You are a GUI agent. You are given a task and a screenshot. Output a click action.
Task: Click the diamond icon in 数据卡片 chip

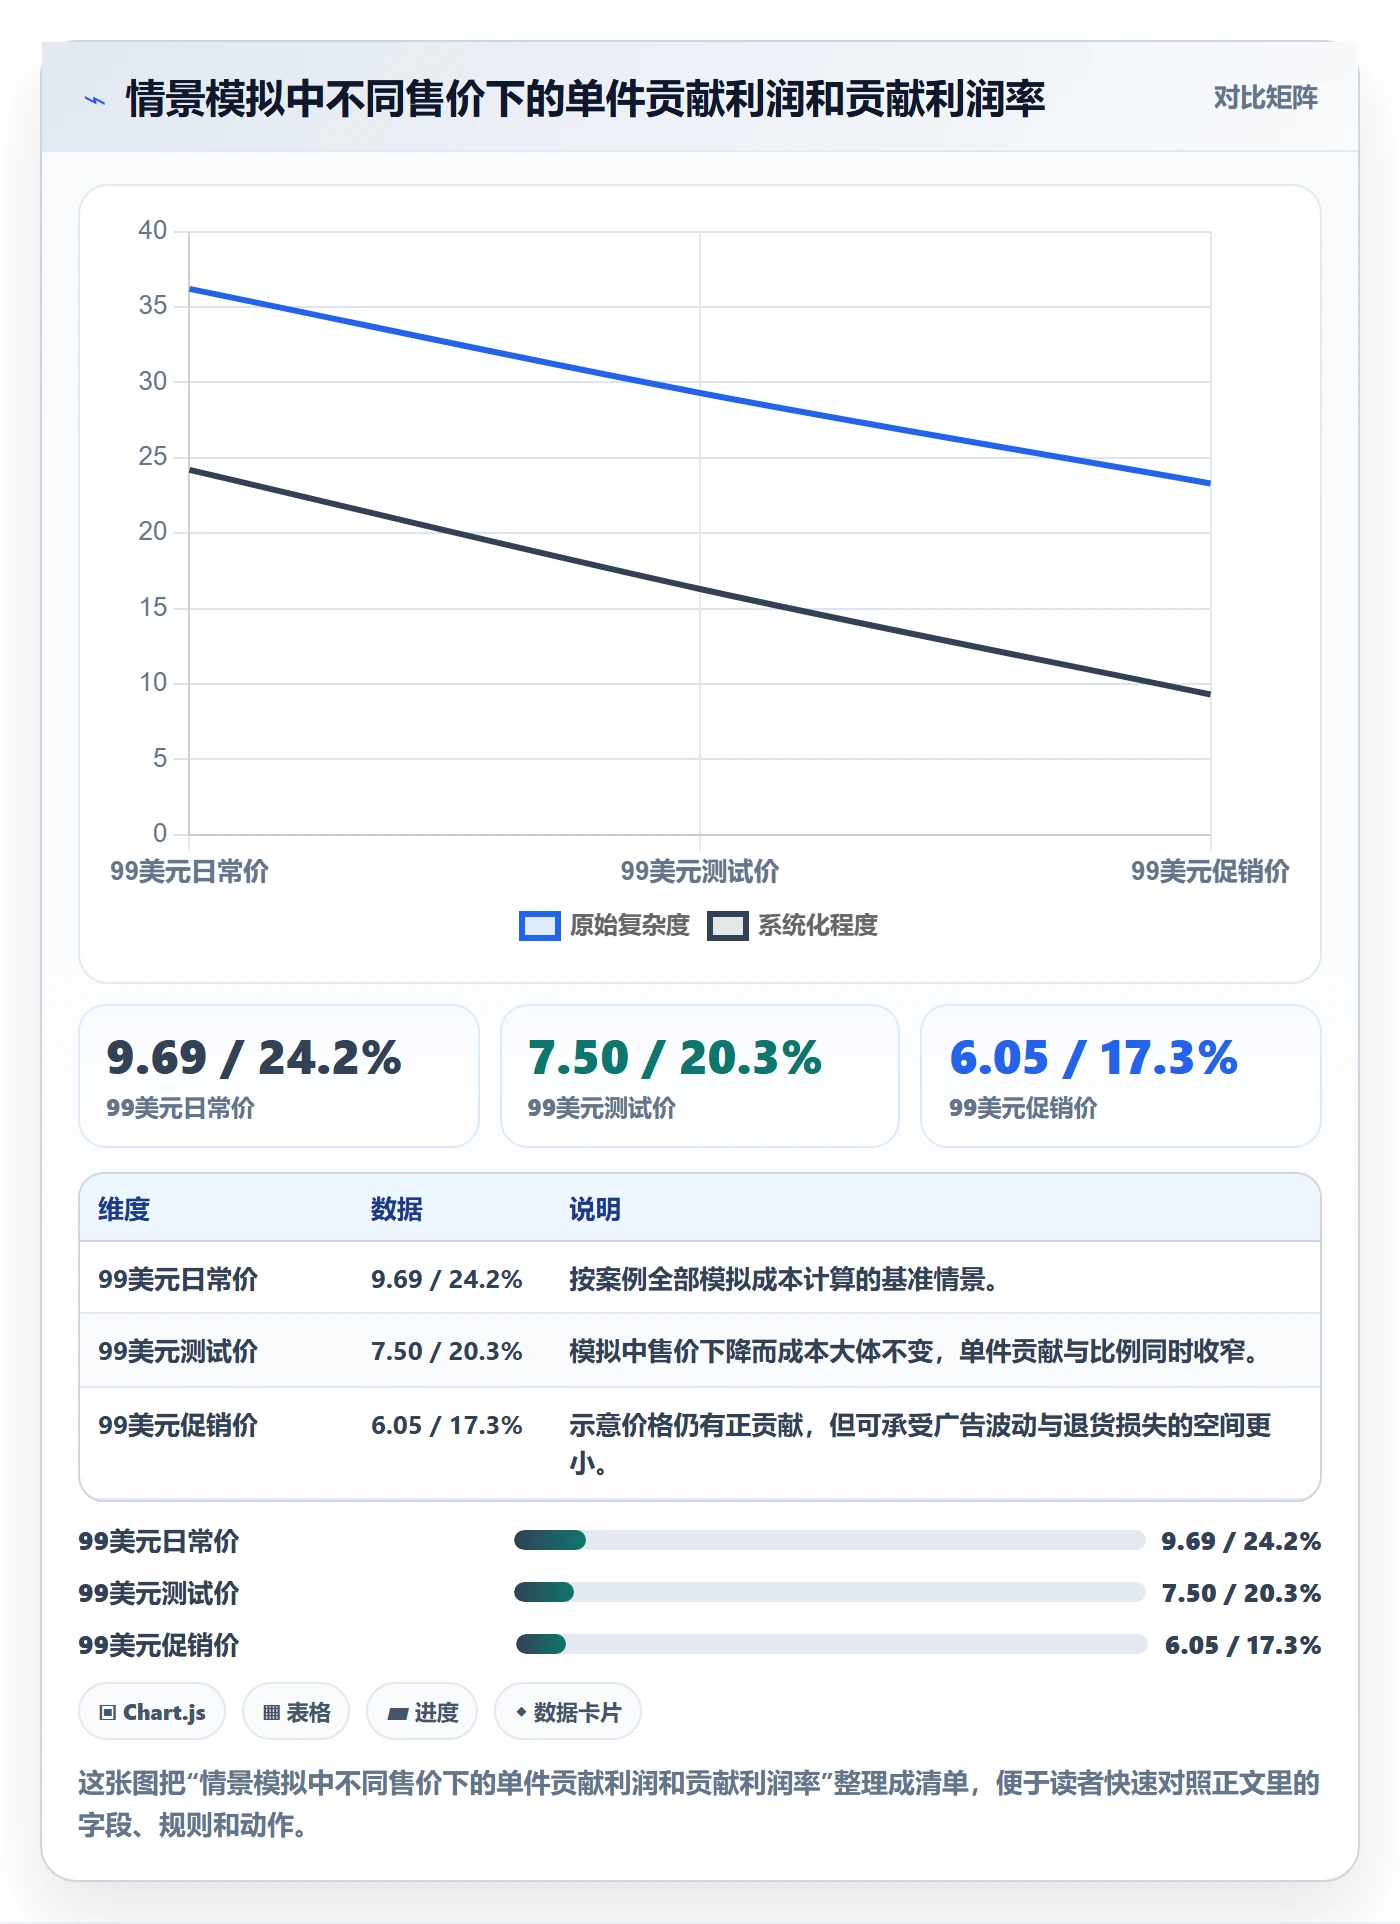point(521,1712)
